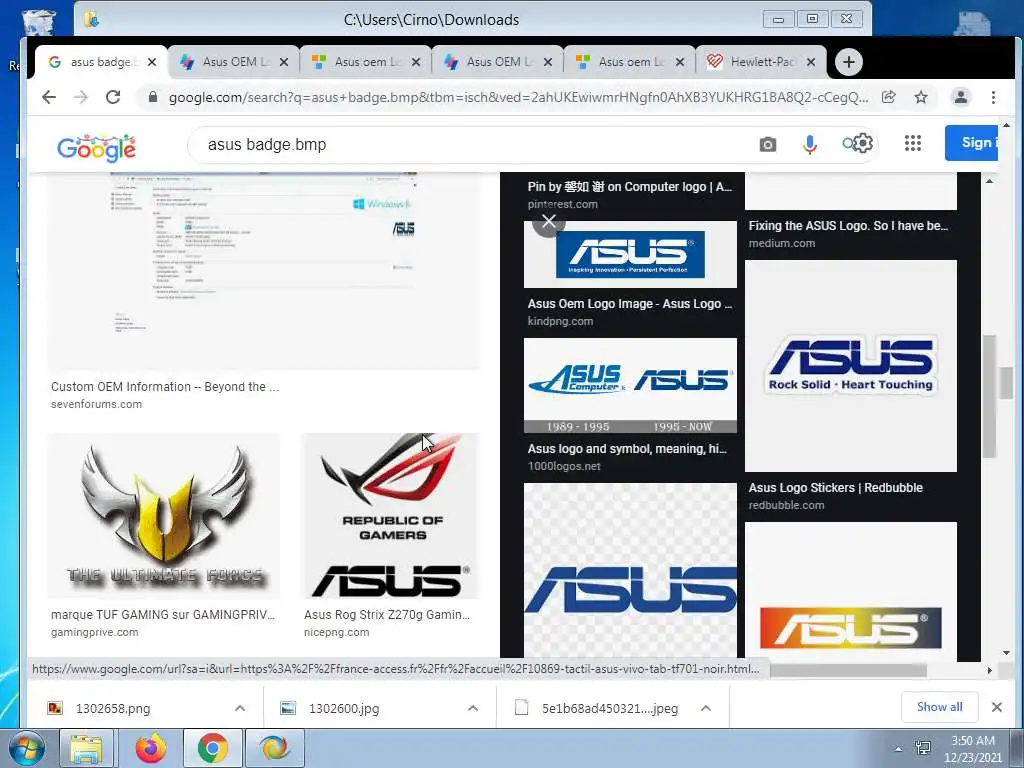Open 'Fixing the ASUS Logo' medium.com result
Screen dimensions: 1024x768
(848, 226)
